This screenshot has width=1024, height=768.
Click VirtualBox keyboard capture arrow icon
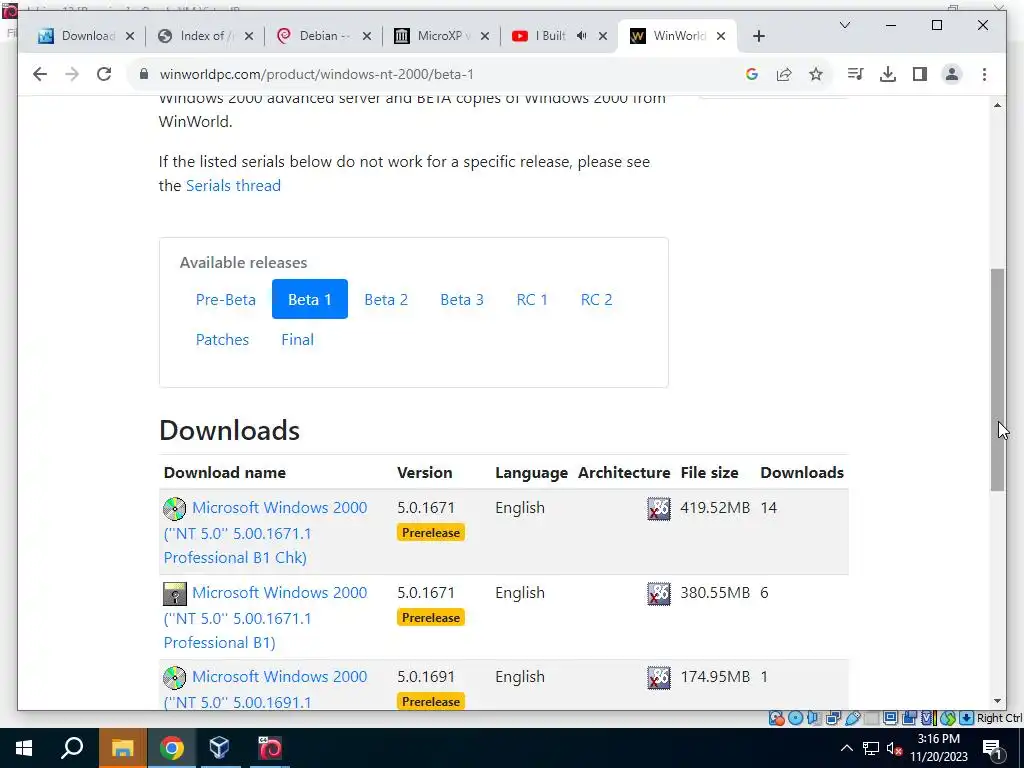pos(967,718)
